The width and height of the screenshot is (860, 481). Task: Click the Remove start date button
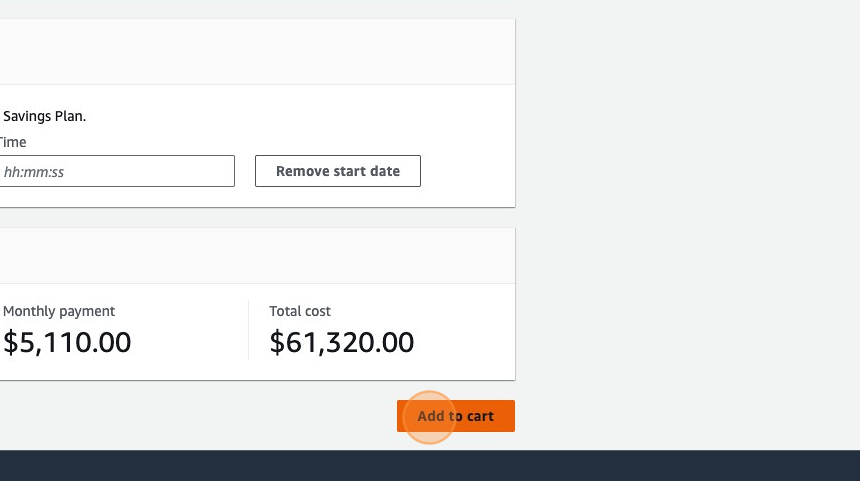(x=338, y=171)
